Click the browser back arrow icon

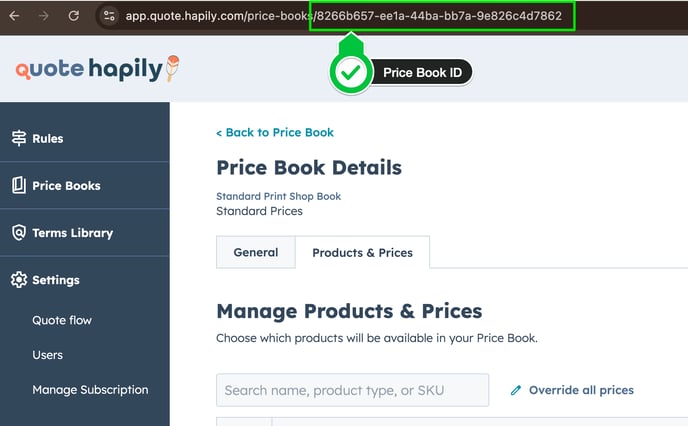[x=14, y=16]
